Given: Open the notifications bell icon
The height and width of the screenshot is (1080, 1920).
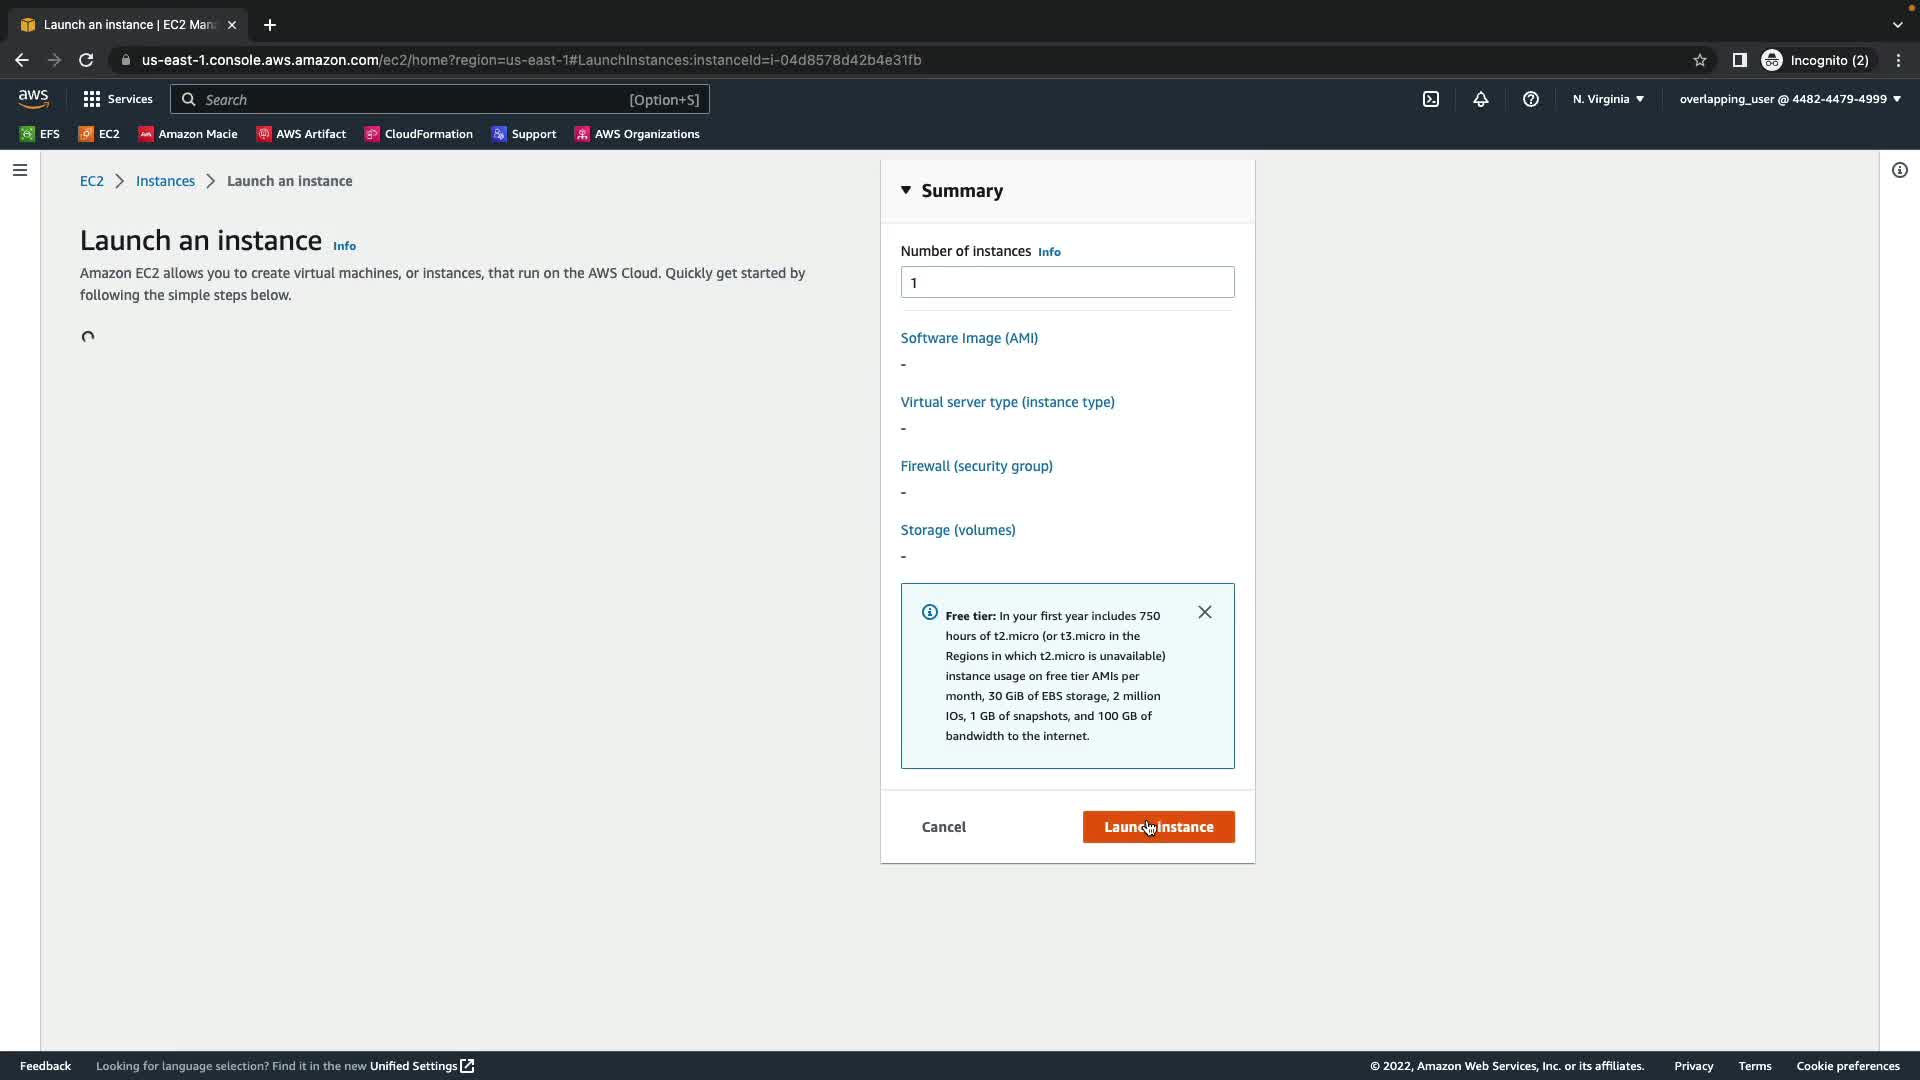Looking at the screenshot, I should [x=1481, y=99].
